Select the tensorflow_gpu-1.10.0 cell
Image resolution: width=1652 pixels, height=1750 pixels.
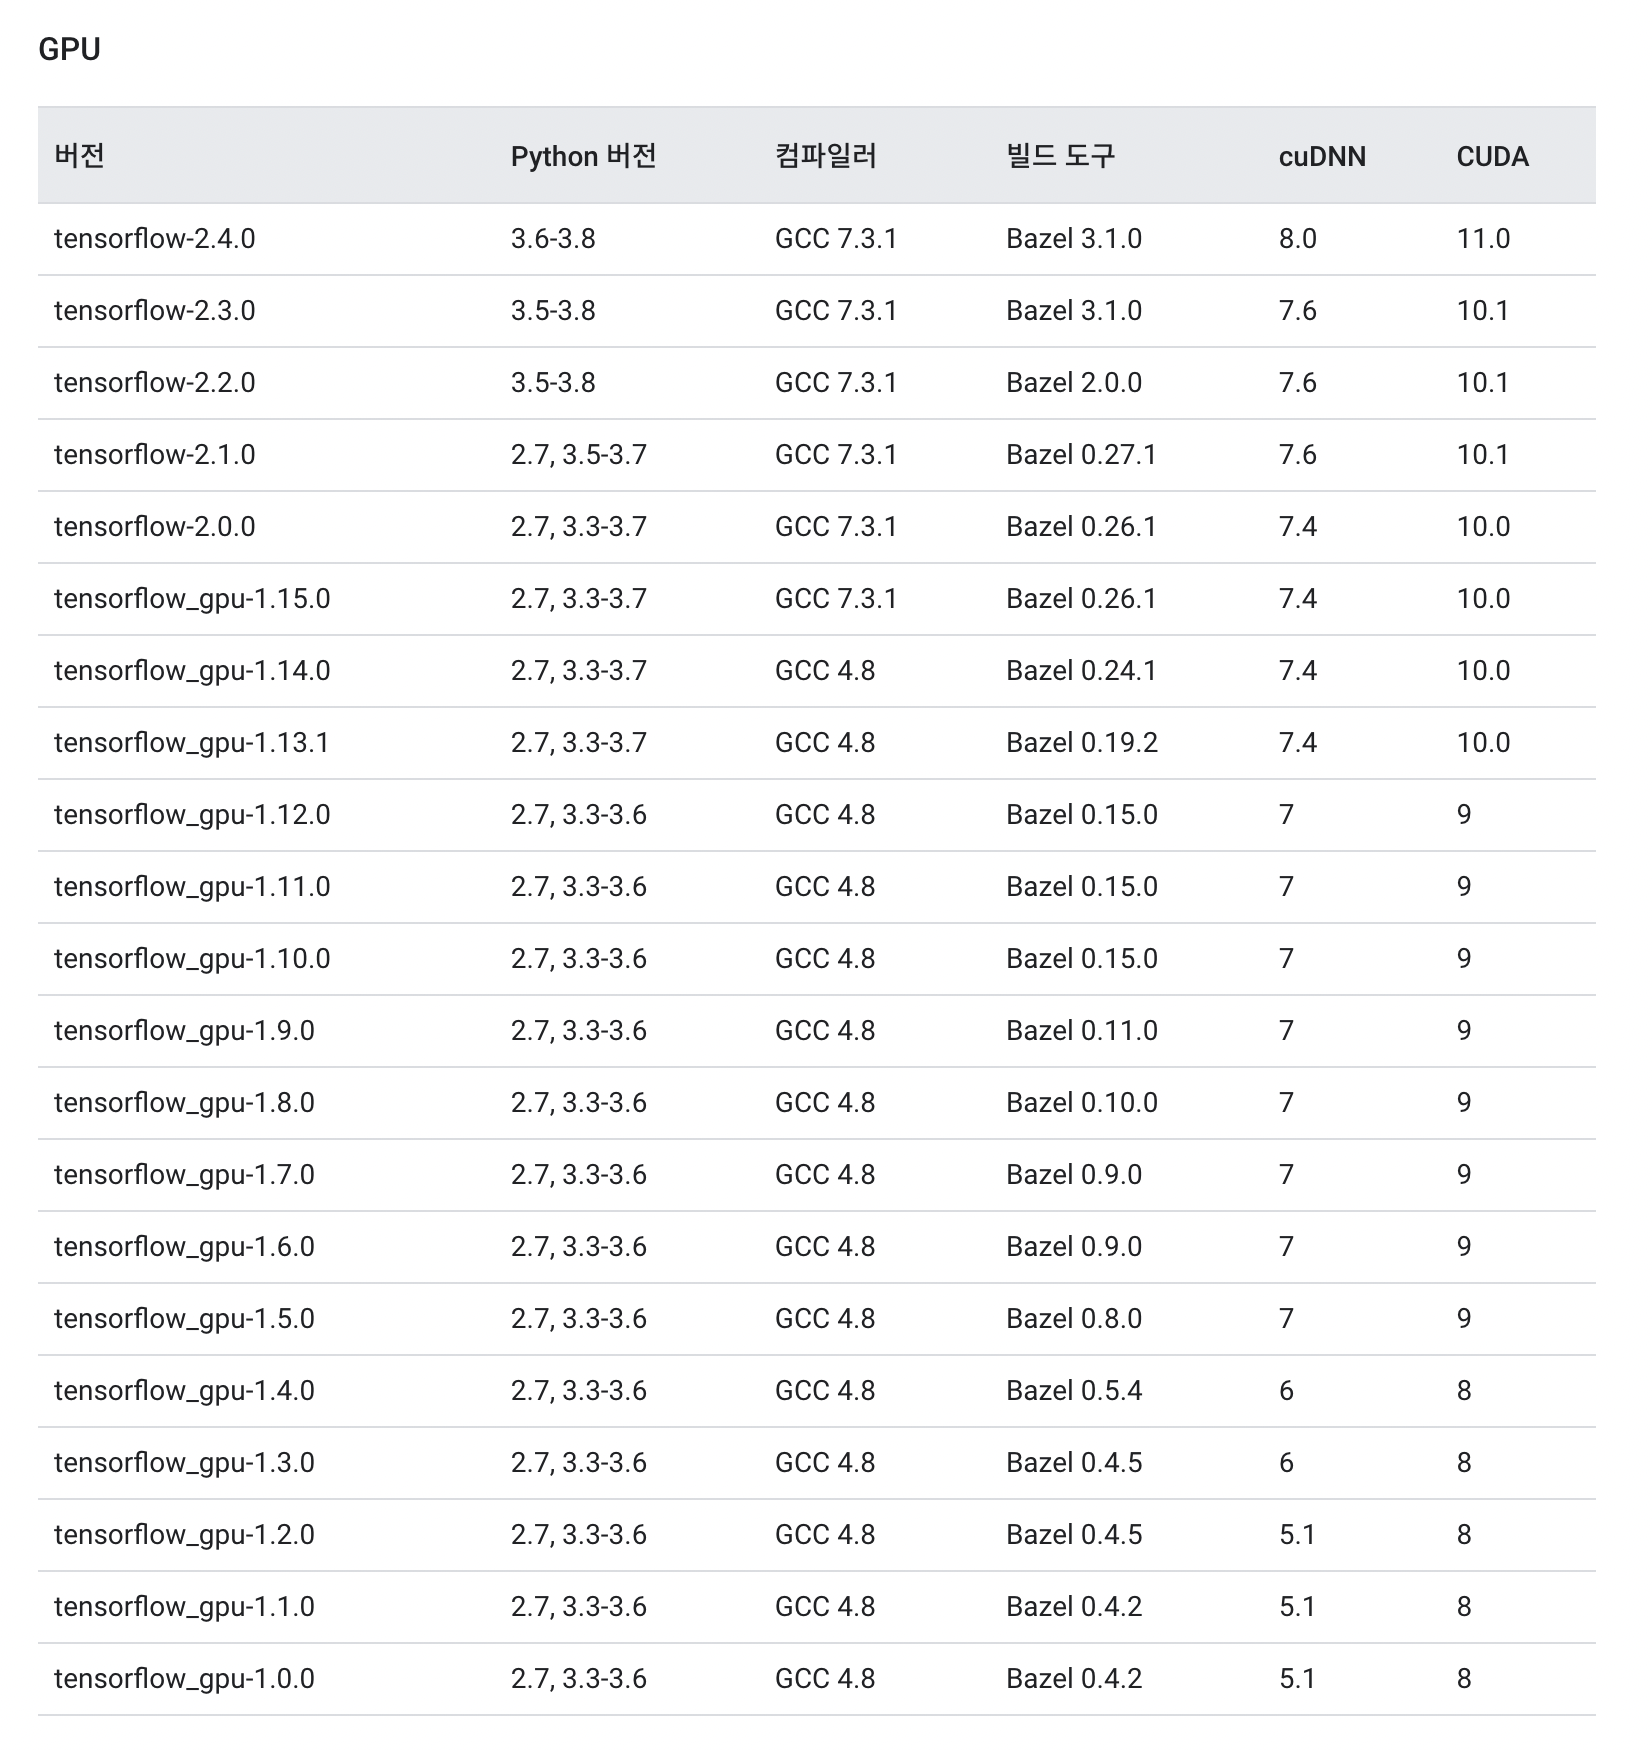pyautogui.click(x=192, y=959)
